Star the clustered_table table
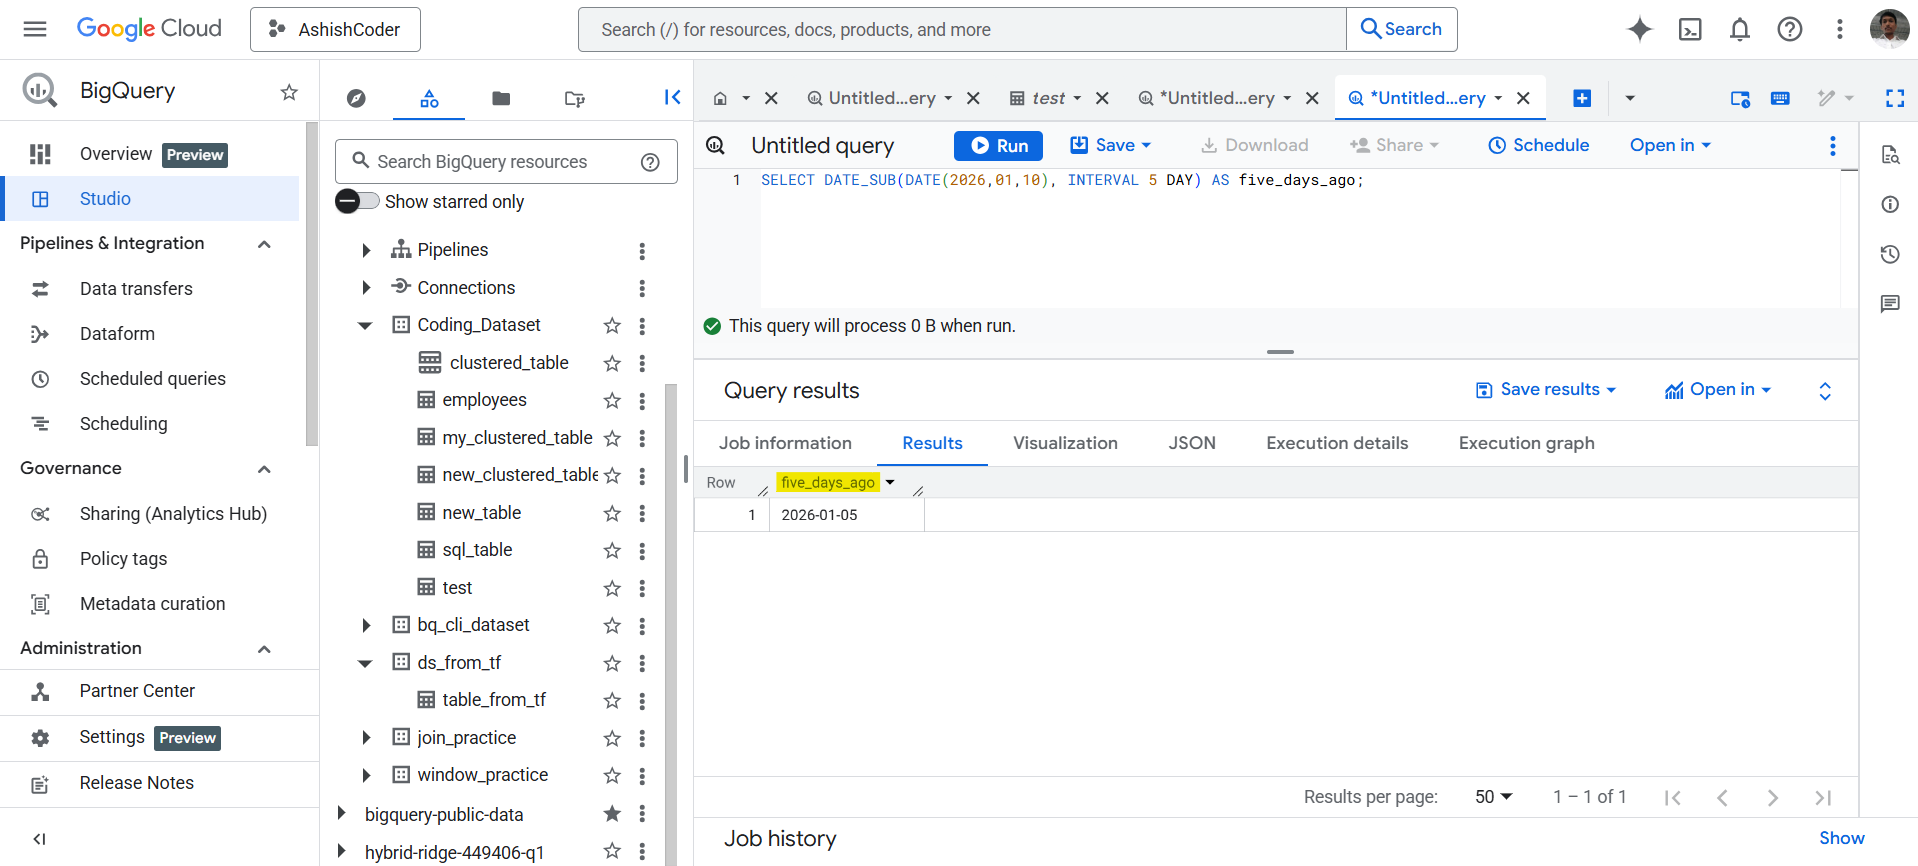The width and height of the screenshot is (1918, 866). tap(612, 364)
